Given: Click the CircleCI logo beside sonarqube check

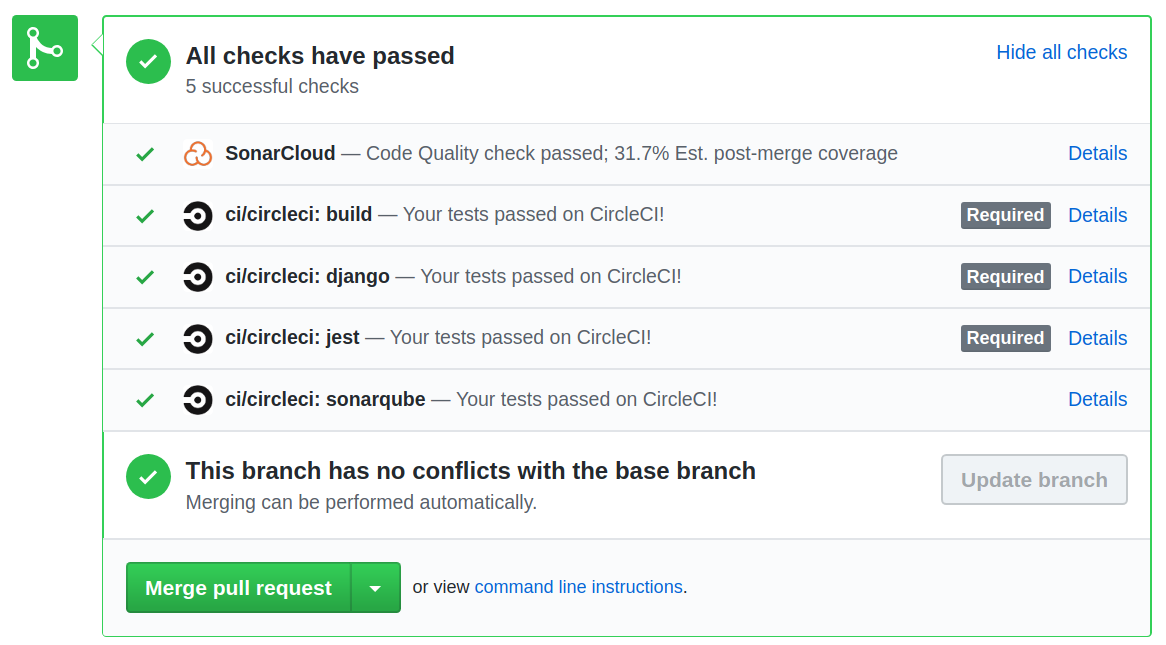Looking at the screenshot, I should pyautogui.click(x=198, y=400).
